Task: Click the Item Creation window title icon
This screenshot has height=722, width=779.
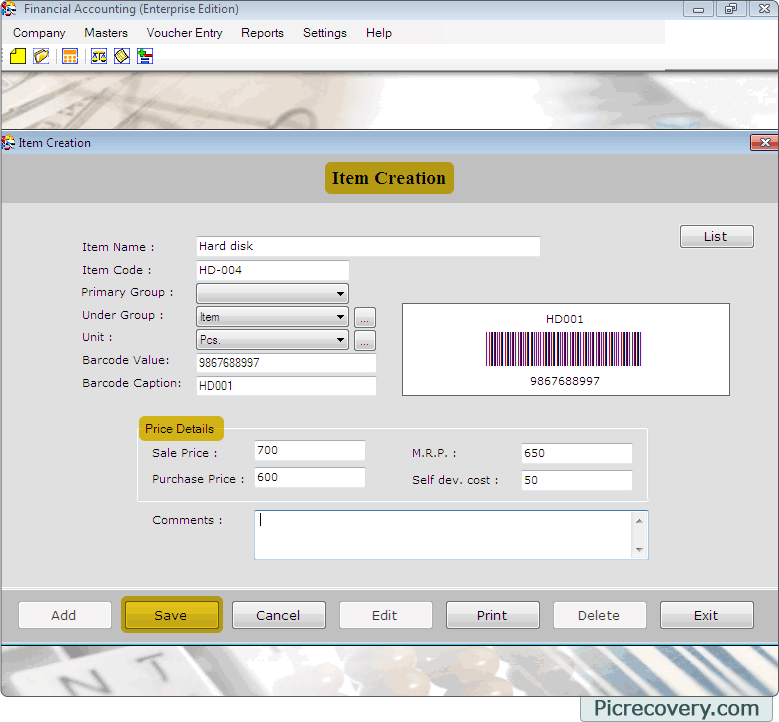Action: click(8, 143)
